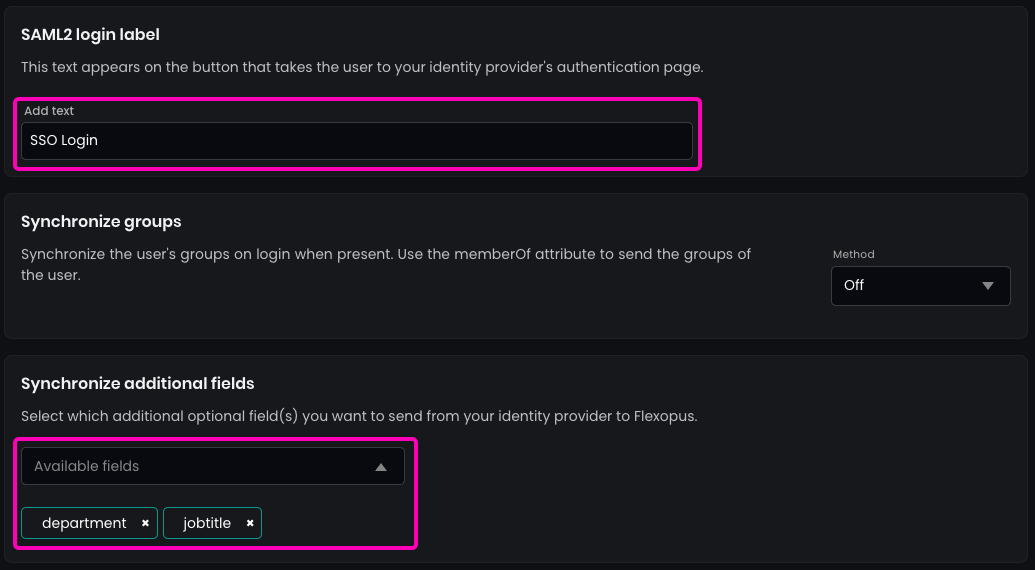Collapse the Available fields arrow

(x=381, y=467)
